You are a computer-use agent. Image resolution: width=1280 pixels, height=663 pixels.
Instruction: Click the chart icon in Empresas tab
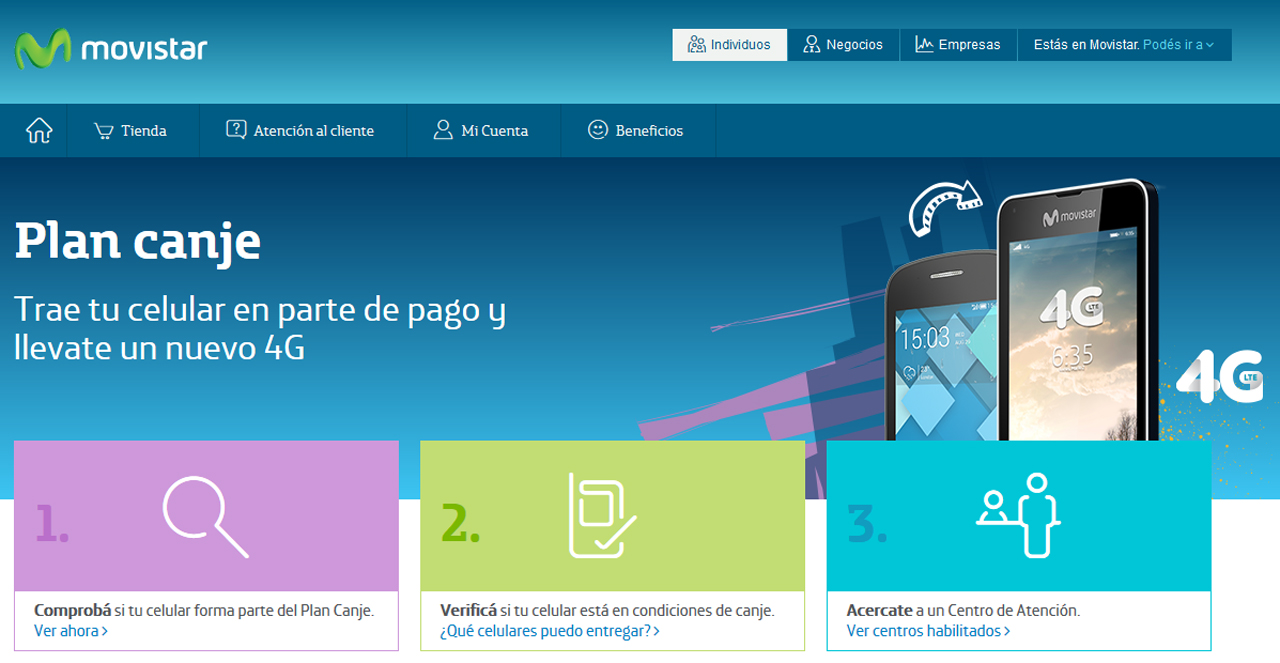pyautogui.click(x=924, y=45)
